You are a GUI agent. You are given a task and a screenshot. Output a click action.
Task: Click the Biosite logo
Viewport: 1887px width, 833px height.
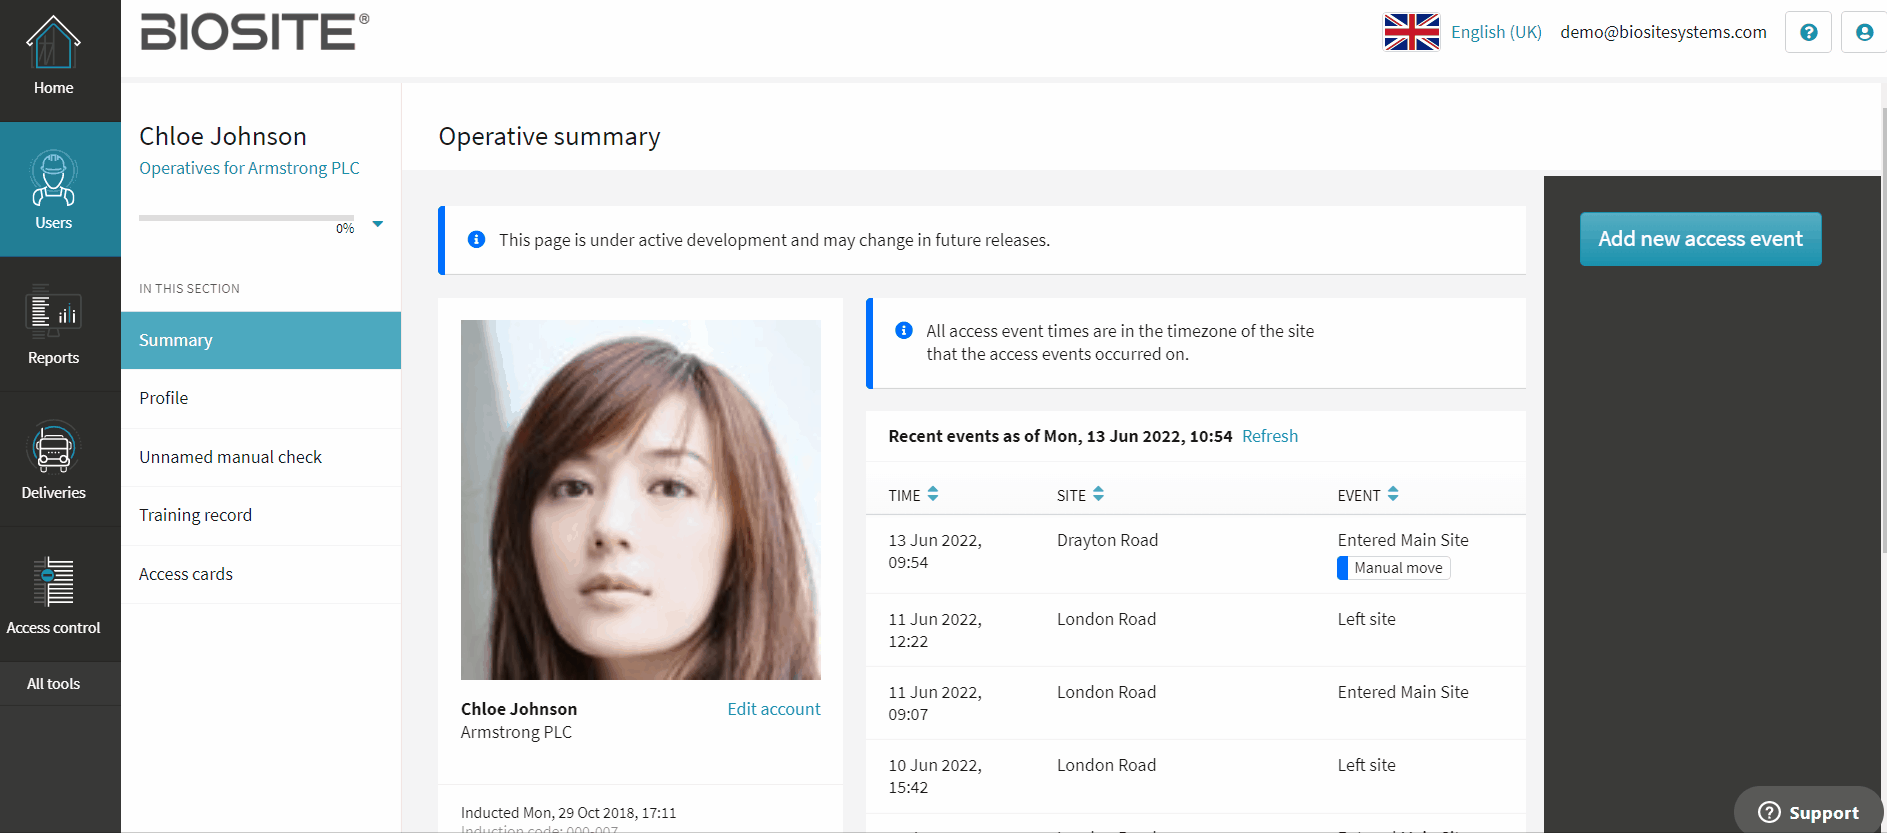click(255, 32)
